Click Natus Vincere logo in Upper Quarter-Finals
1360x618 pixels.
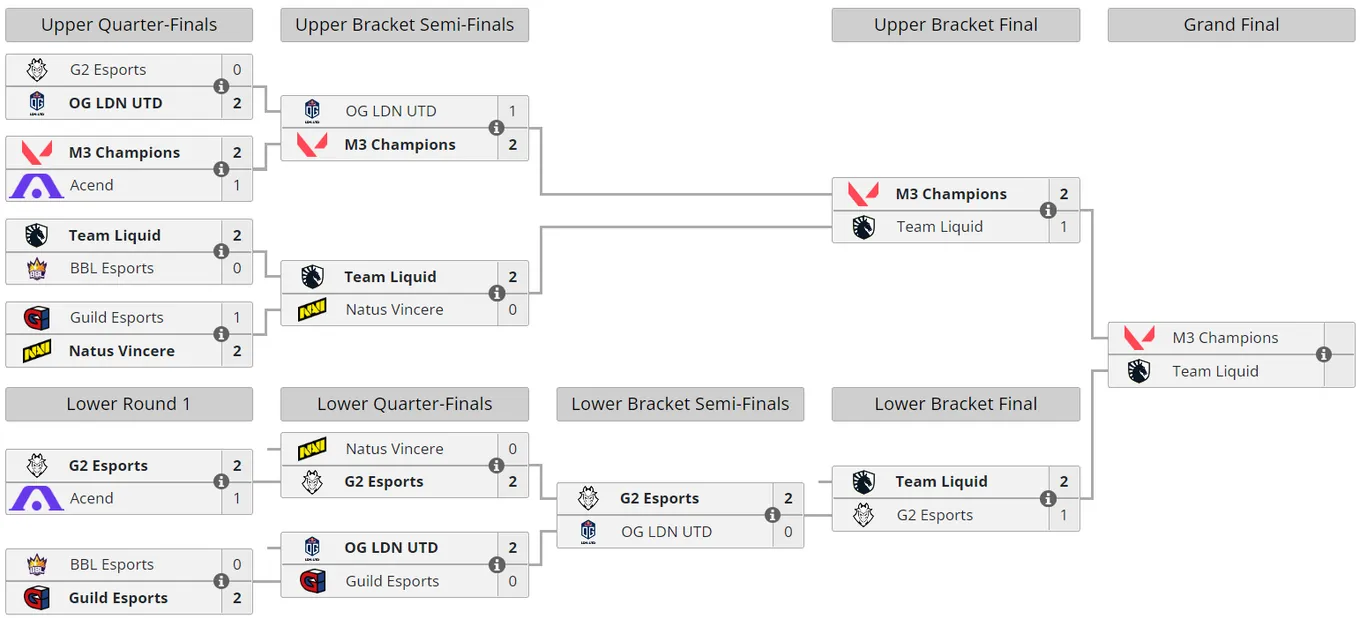pos(37,351)
